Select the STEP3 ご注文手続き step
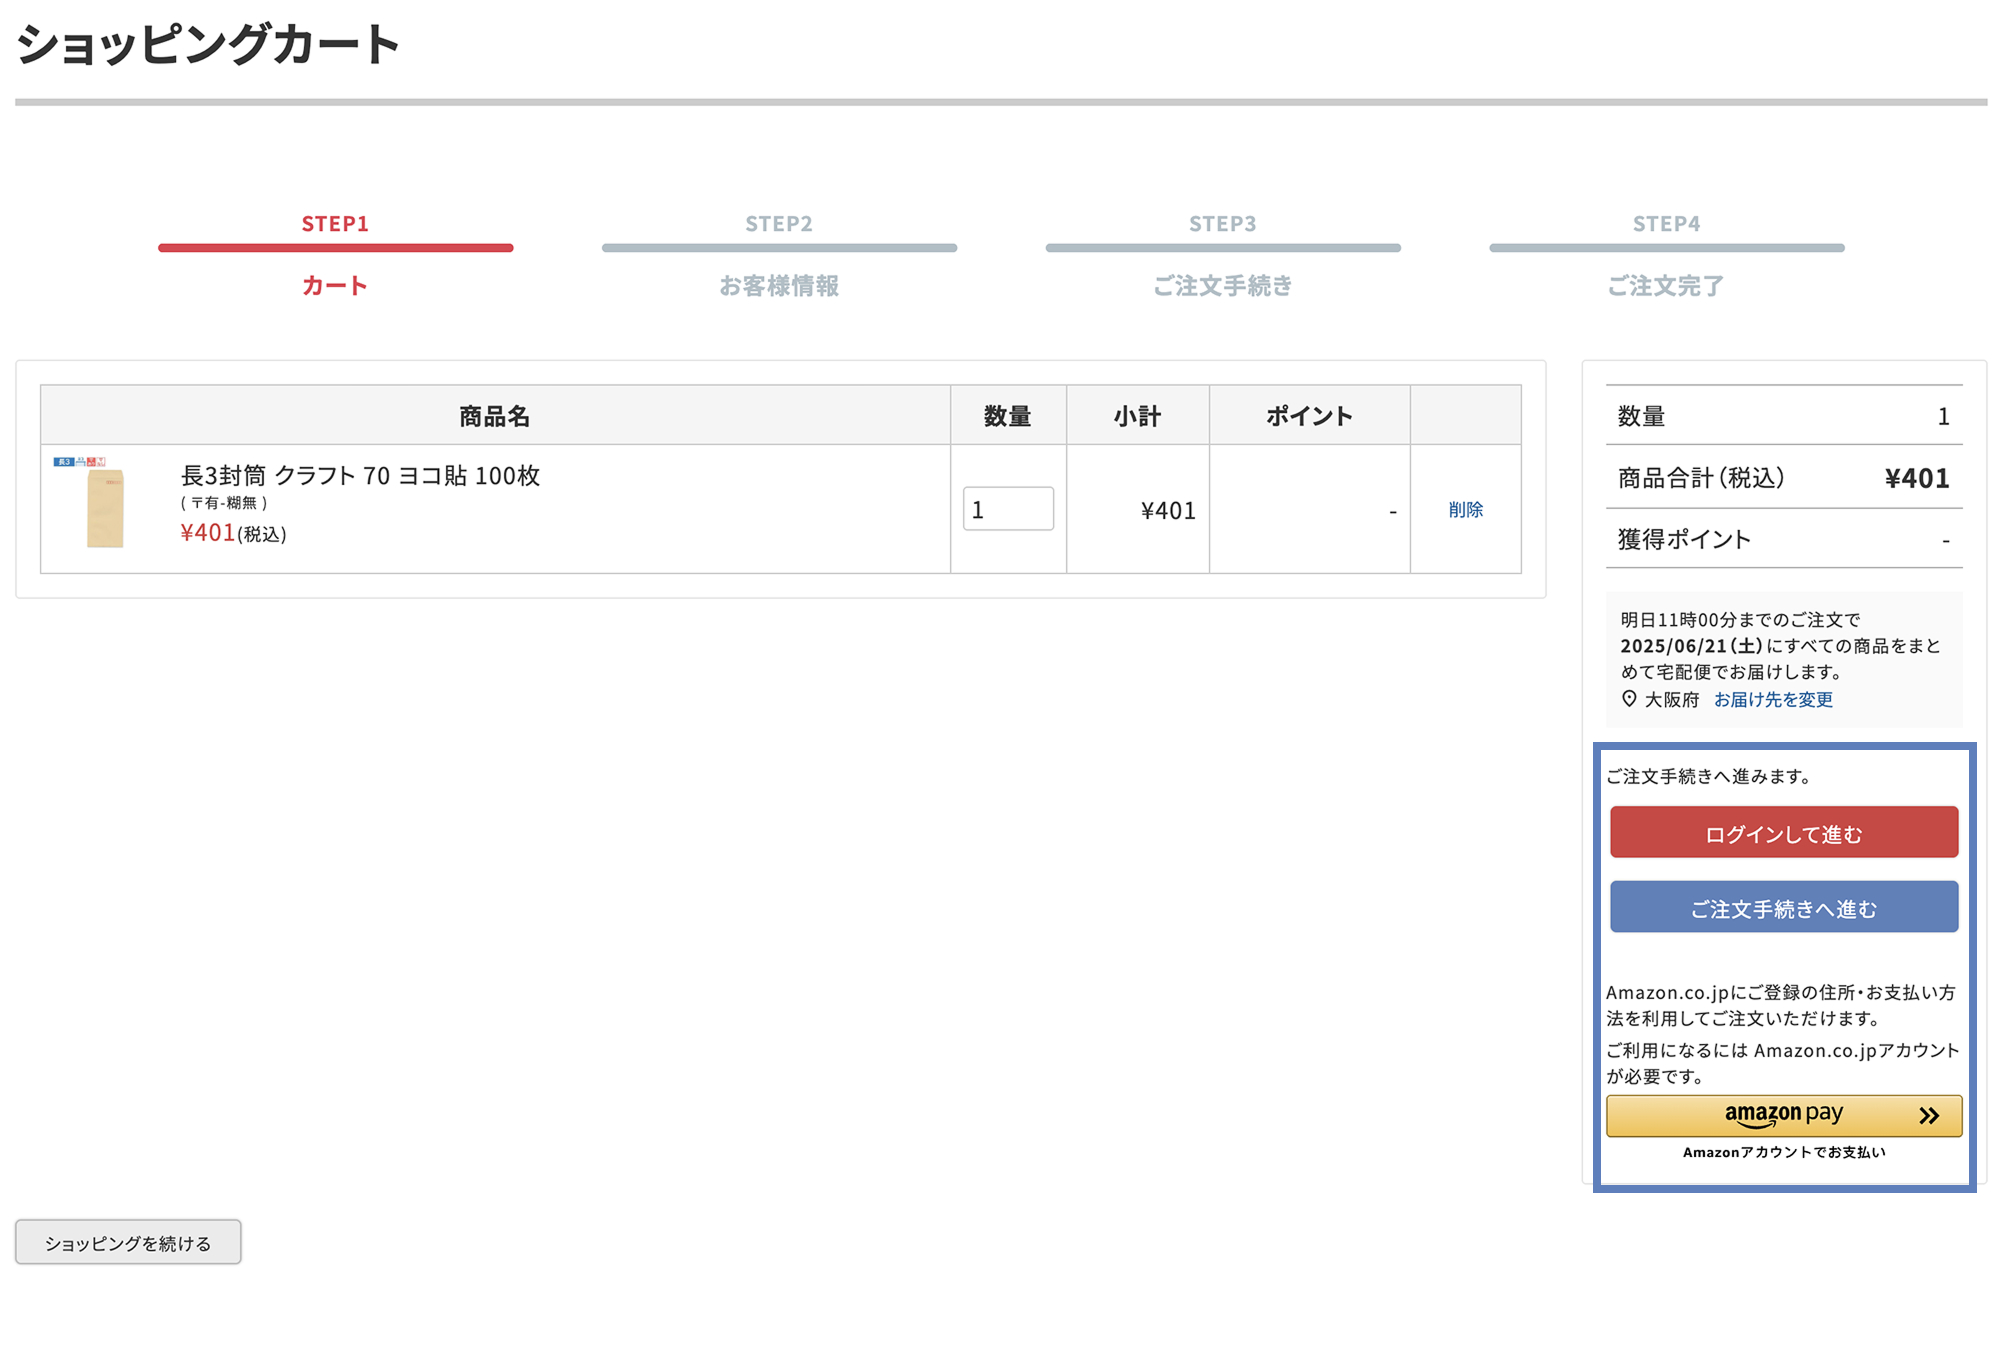Viewport: 2000px width, 1360px height. coord(1222,285)
